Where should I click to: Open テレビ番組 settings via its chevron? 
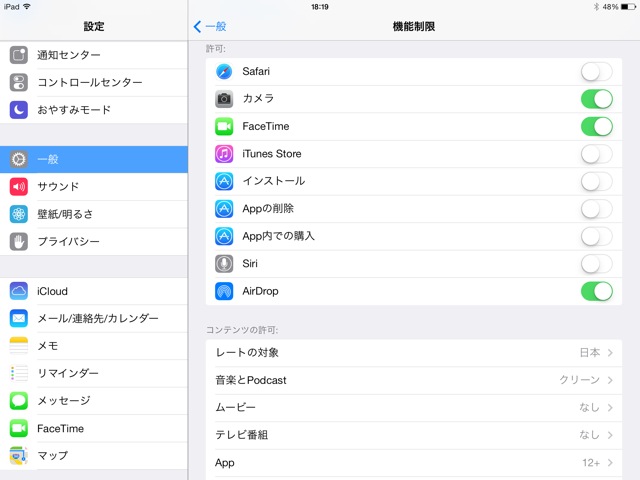point(610,435)
